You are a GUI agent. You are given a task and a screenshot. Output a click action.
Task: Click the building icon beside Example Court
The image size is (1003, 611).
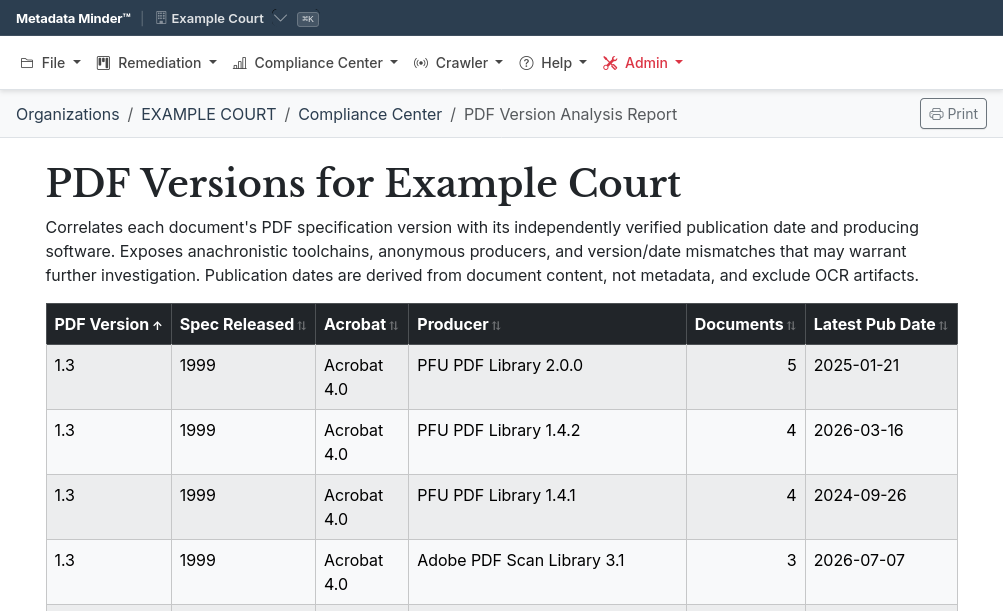[x=161, y=18]
